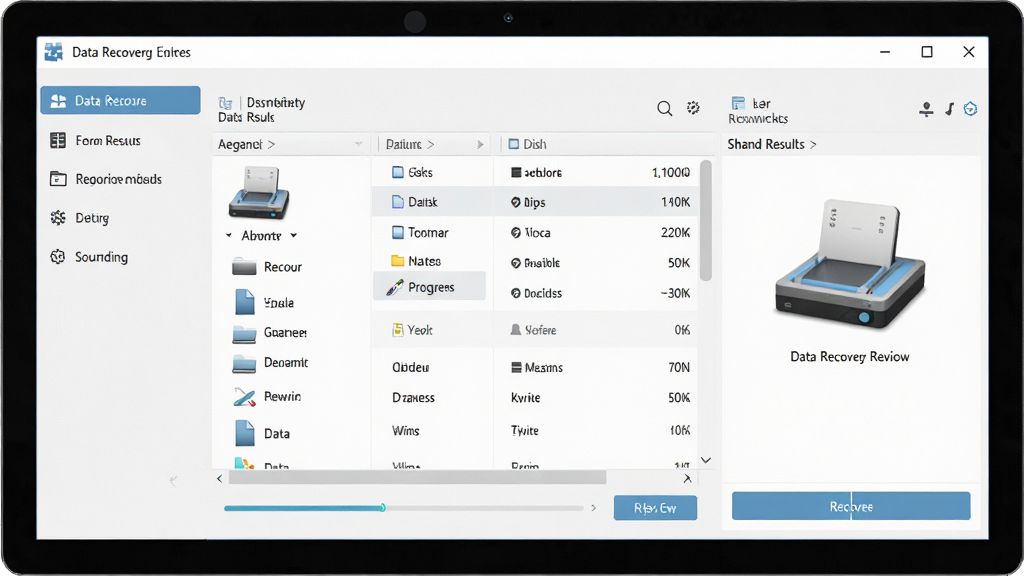Expand the arrow right of Datiure header
This screenshot has width=1024, height=576.
pyautogui.click(x=480, y=144)
